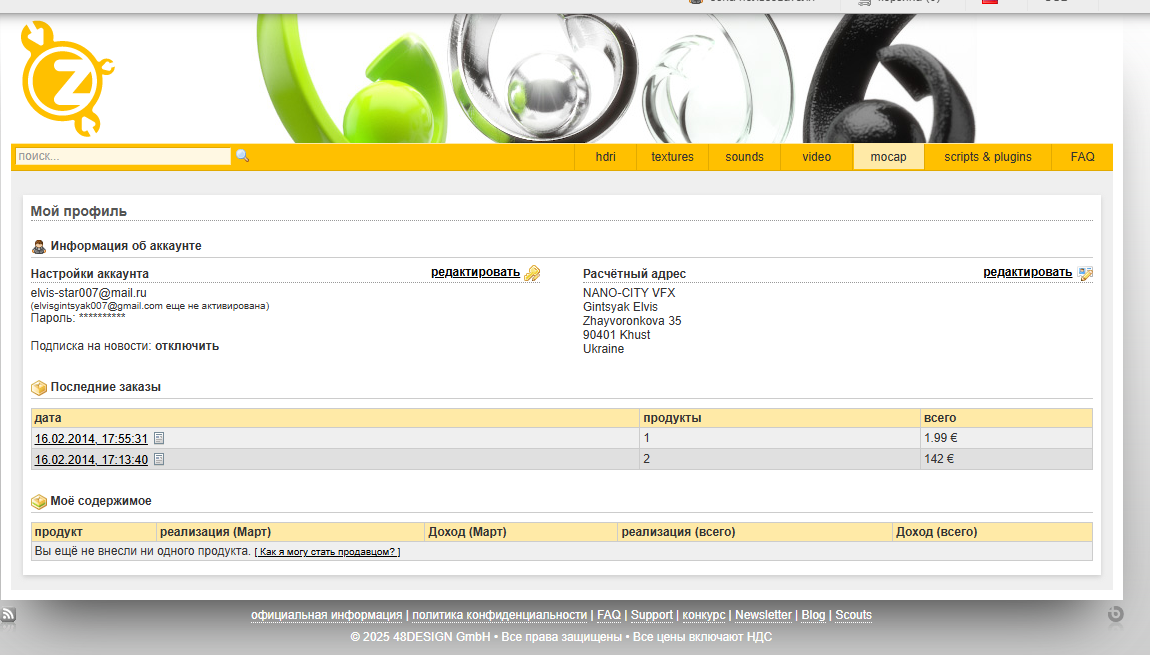
Task: Open the hdri category tab
Action: point(605,157)
